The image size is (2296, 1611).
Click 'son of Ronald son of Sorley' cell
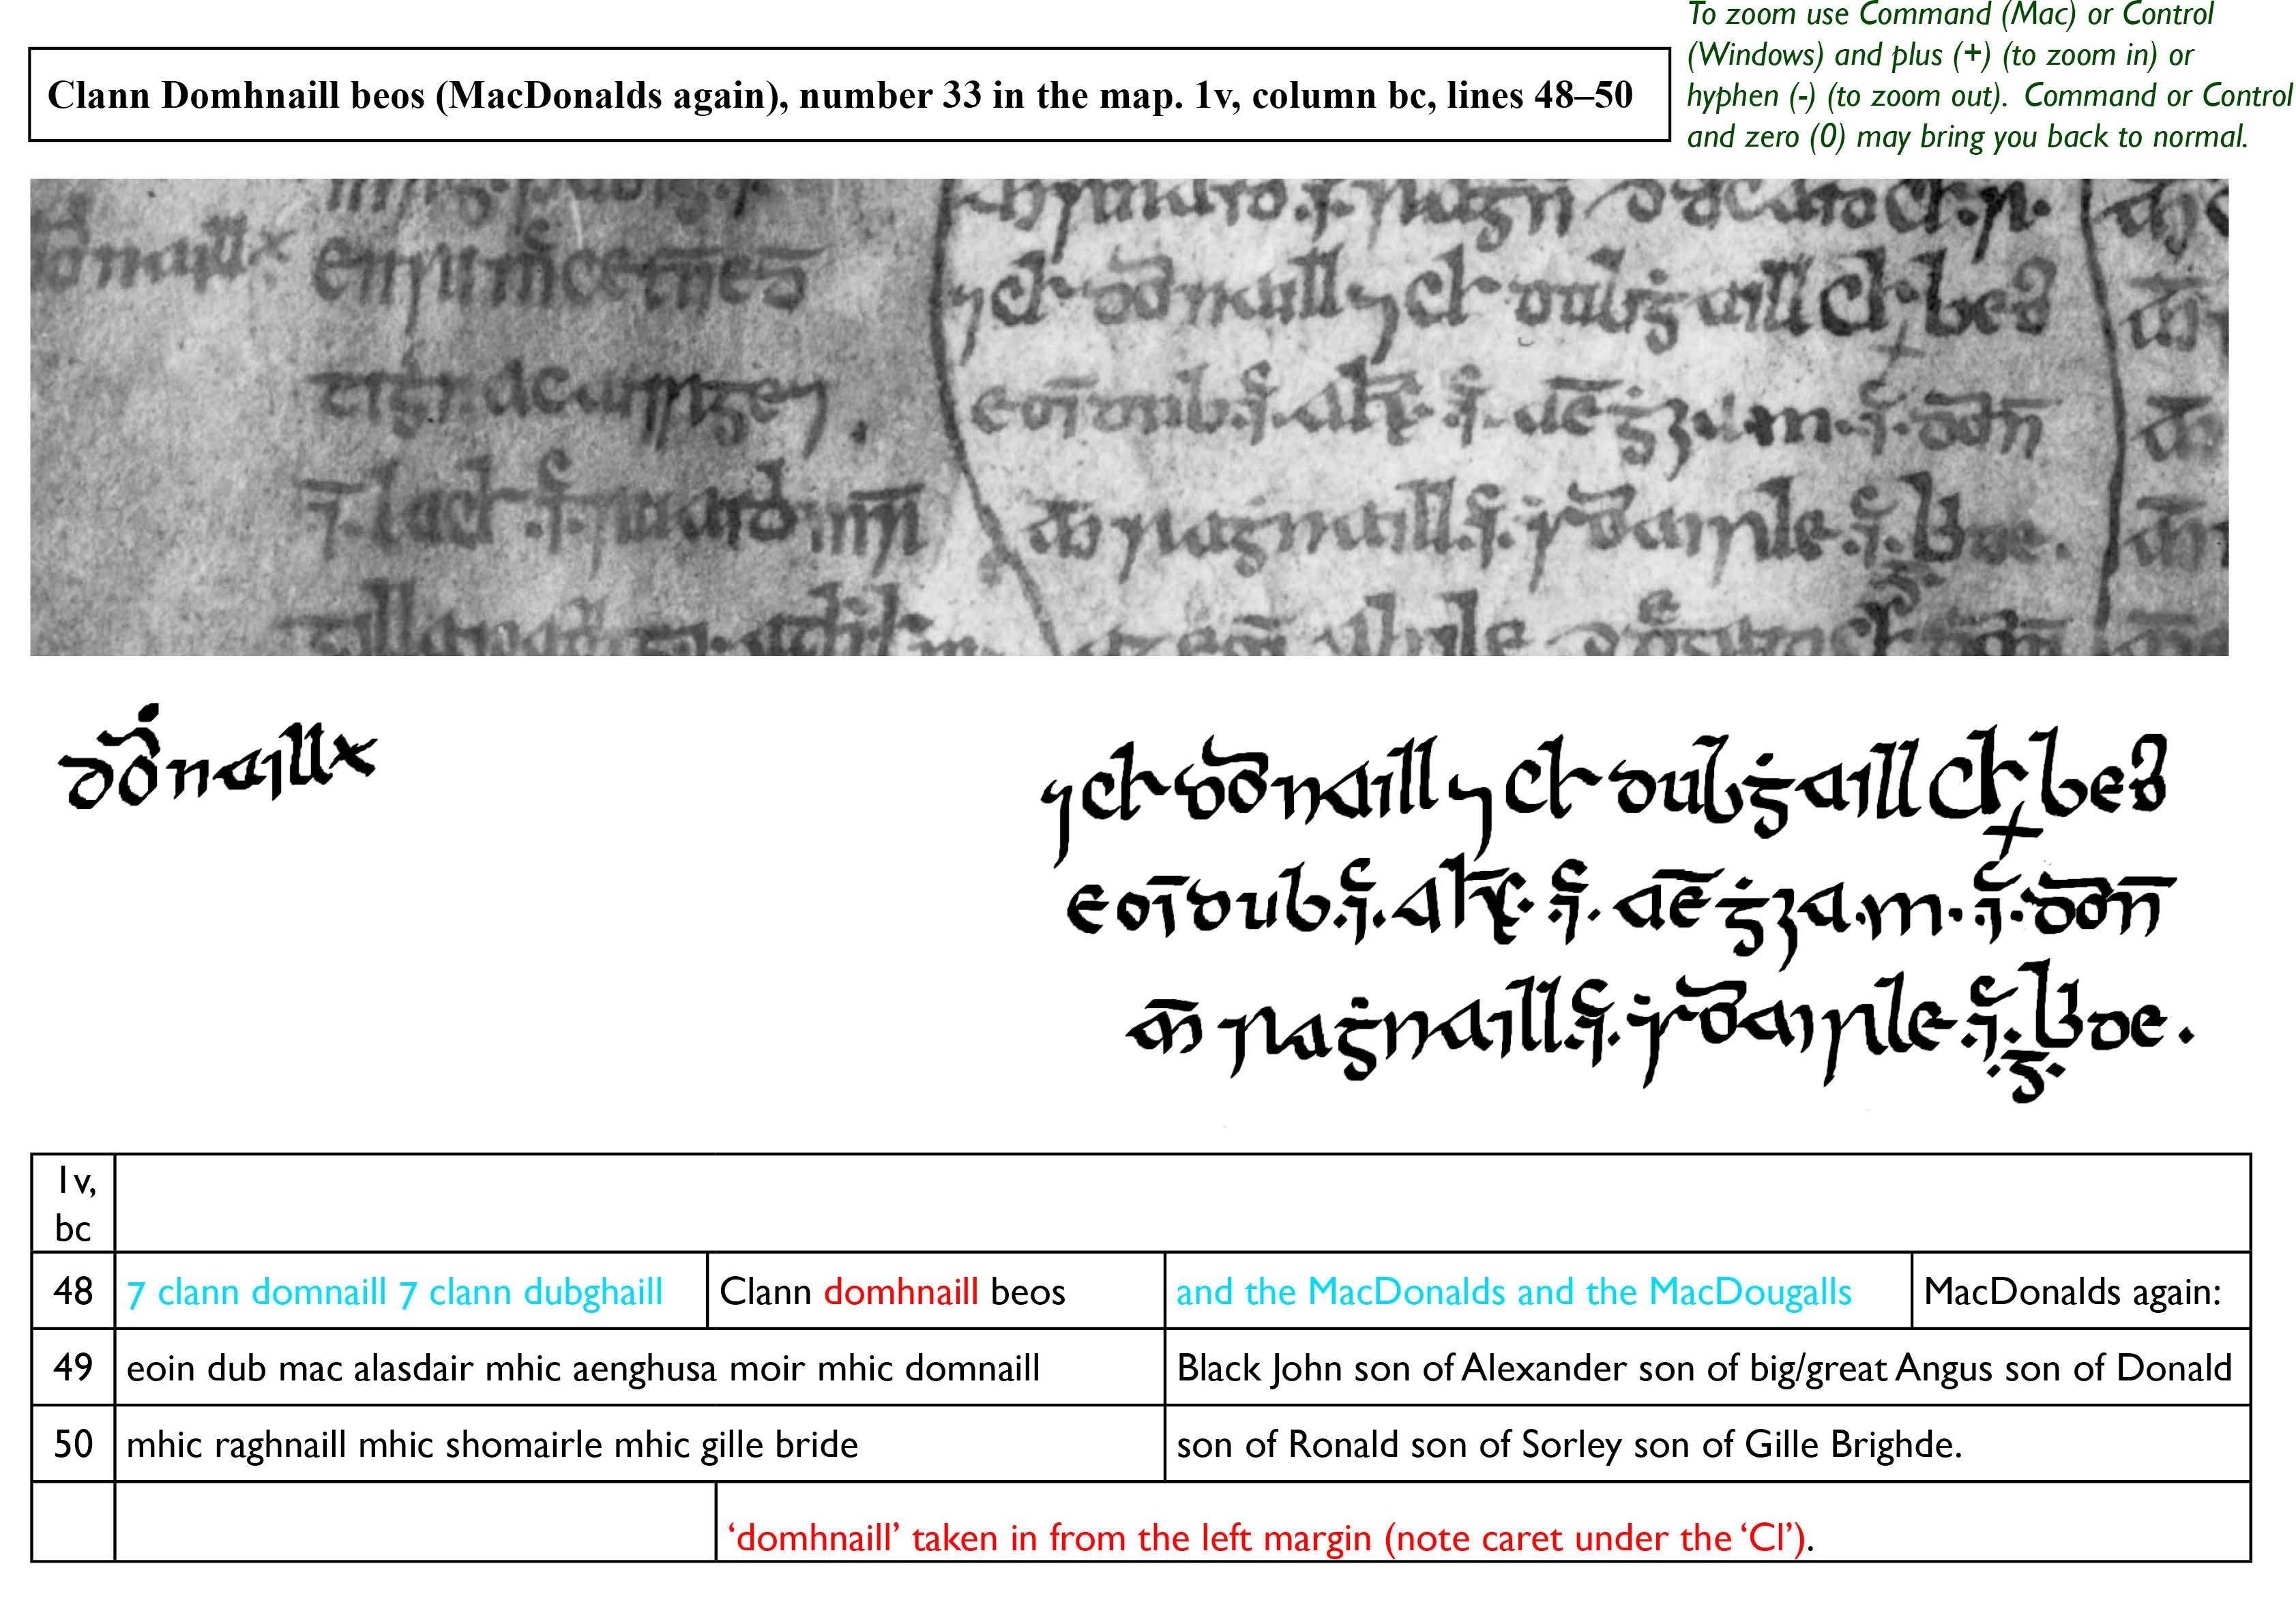tap(1708, 1443)
